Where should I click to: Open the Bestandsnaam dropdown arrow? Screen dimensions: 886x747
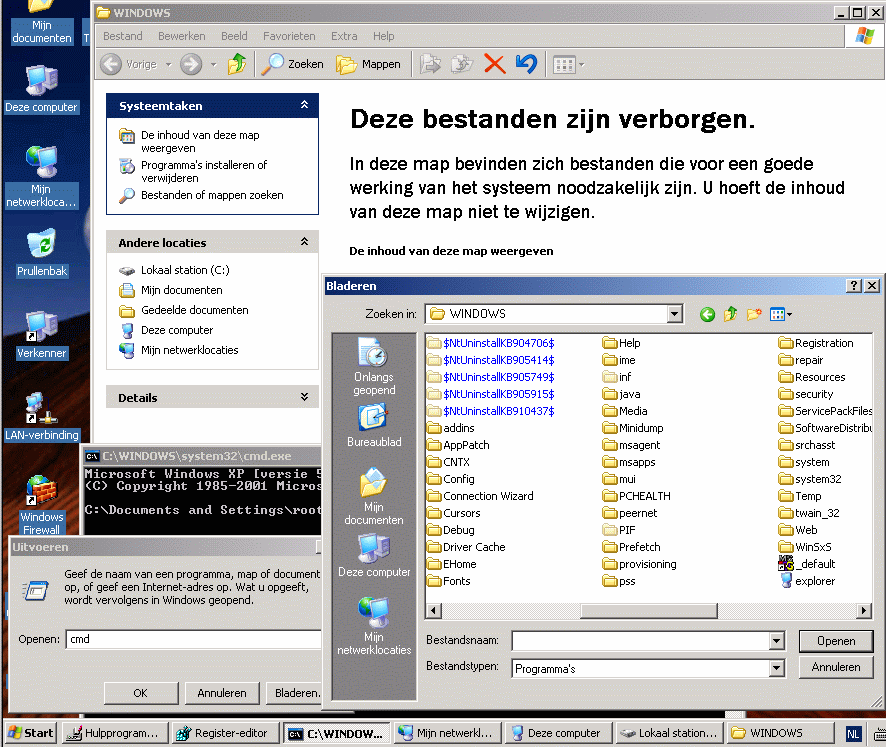[776, 641]
